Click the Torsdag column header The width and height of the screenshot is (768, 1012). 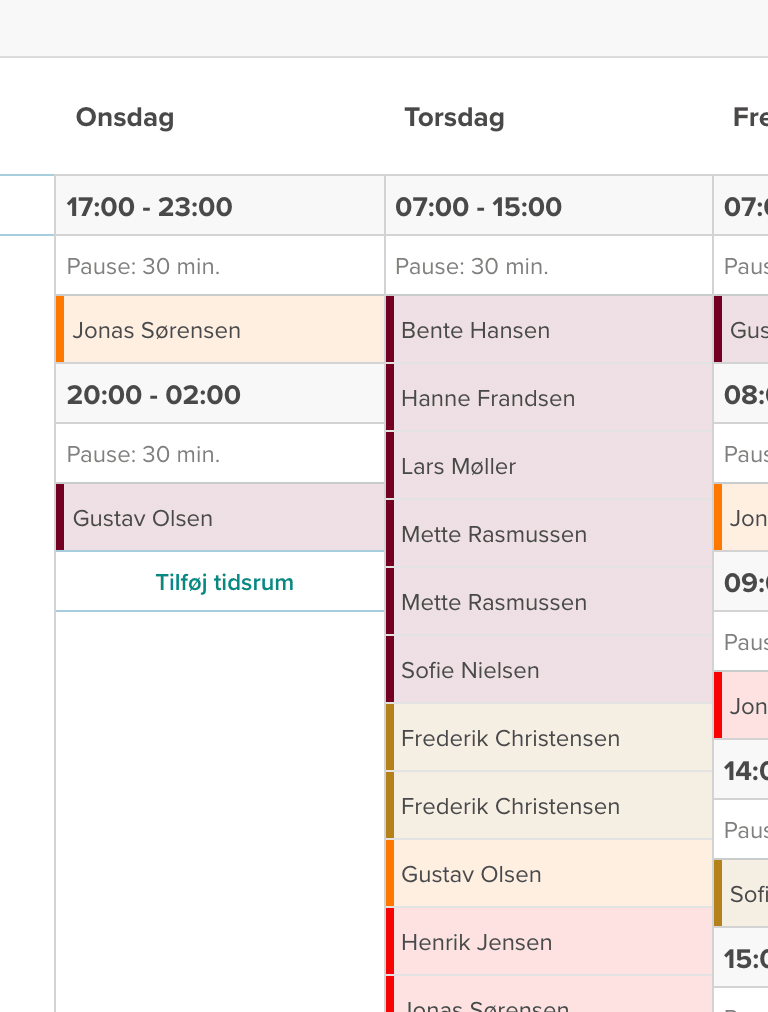point(454,117)
